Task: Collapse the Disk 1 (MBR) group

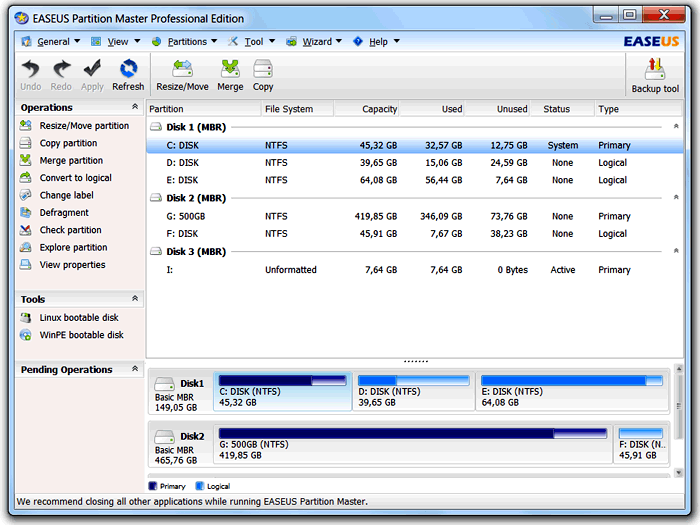Action: click(676, 127)
